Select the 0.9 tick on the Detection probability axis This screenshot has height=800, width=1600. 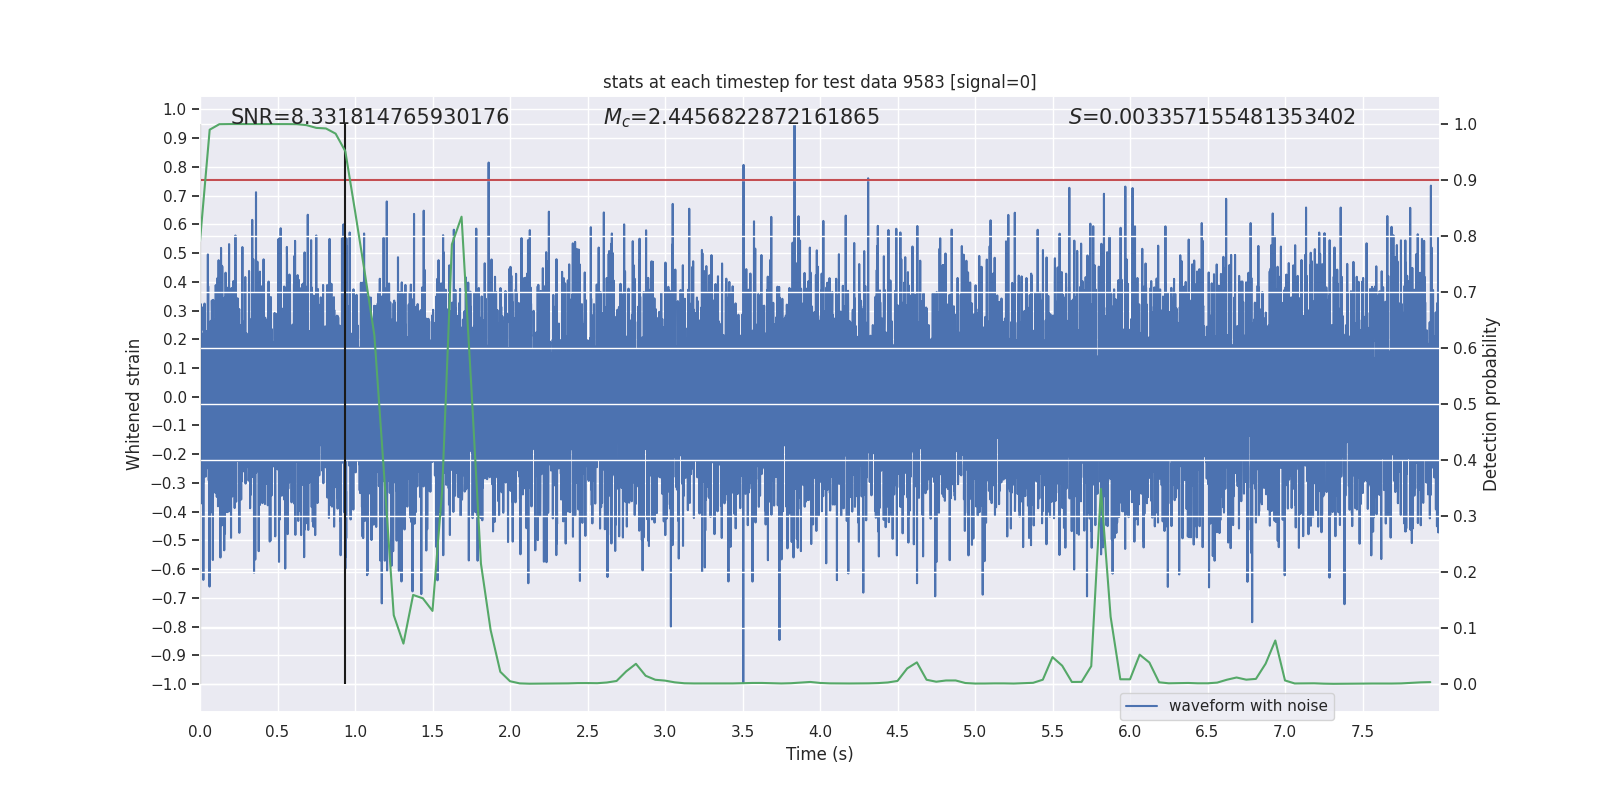(x=1465, y=181)
